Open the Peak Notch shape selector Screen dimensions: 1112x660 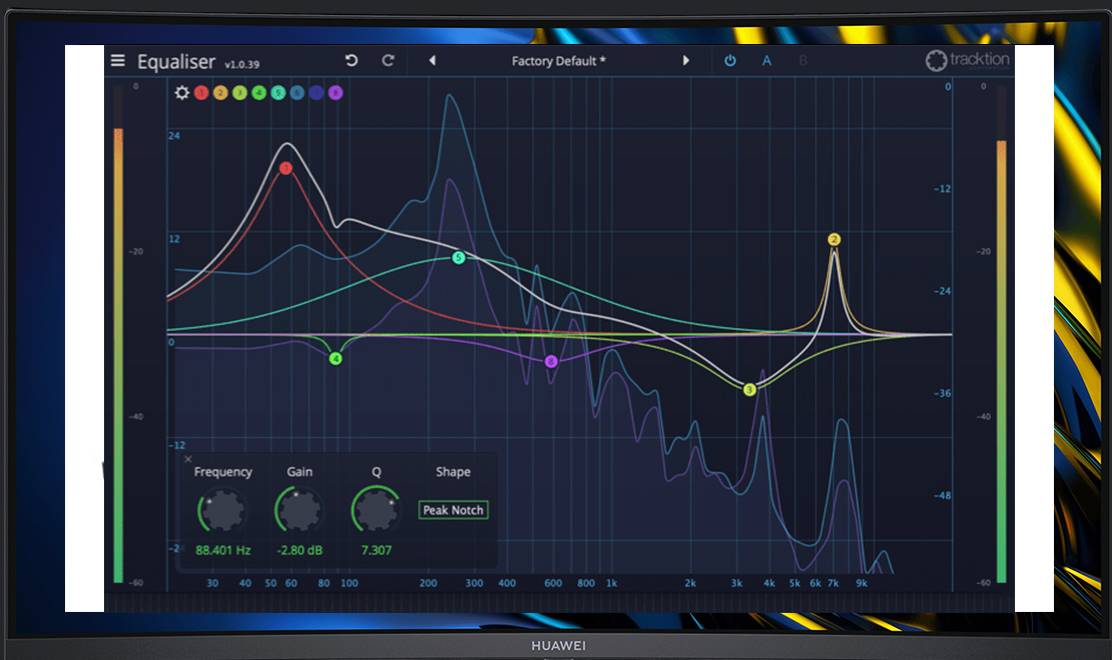(453, 510)
